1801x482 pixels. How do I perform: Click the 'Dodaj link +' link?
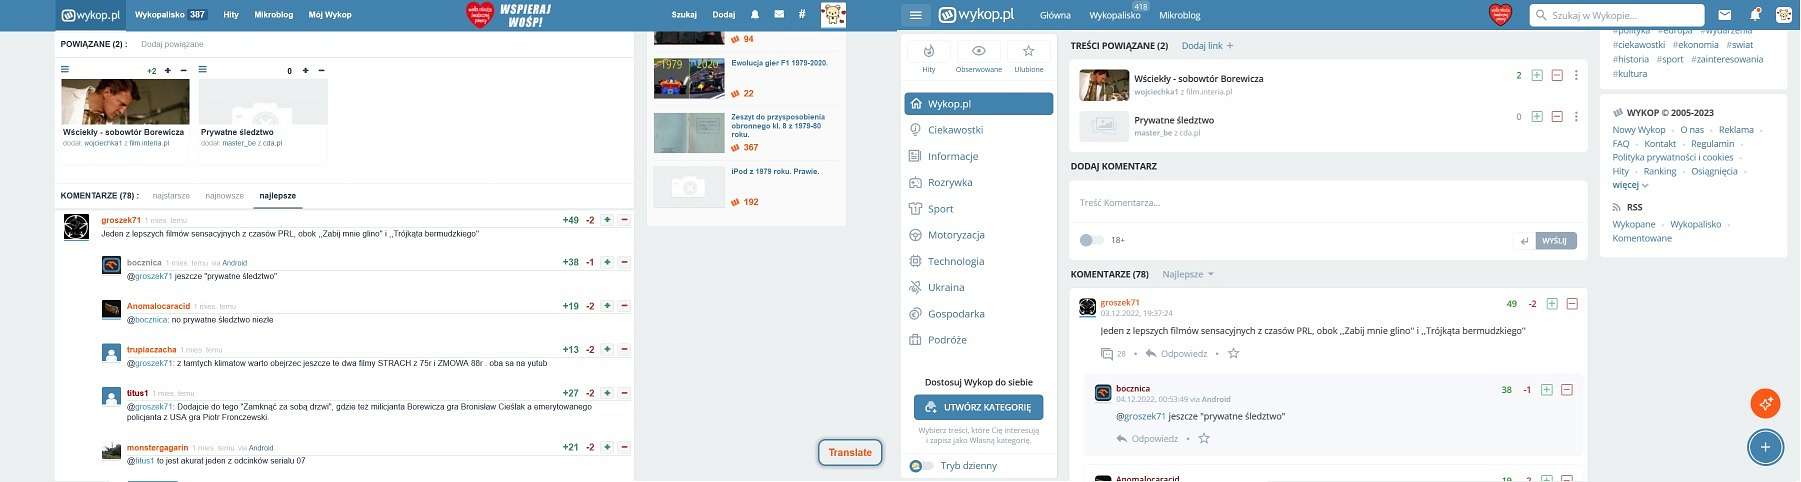pos(1207,46)
